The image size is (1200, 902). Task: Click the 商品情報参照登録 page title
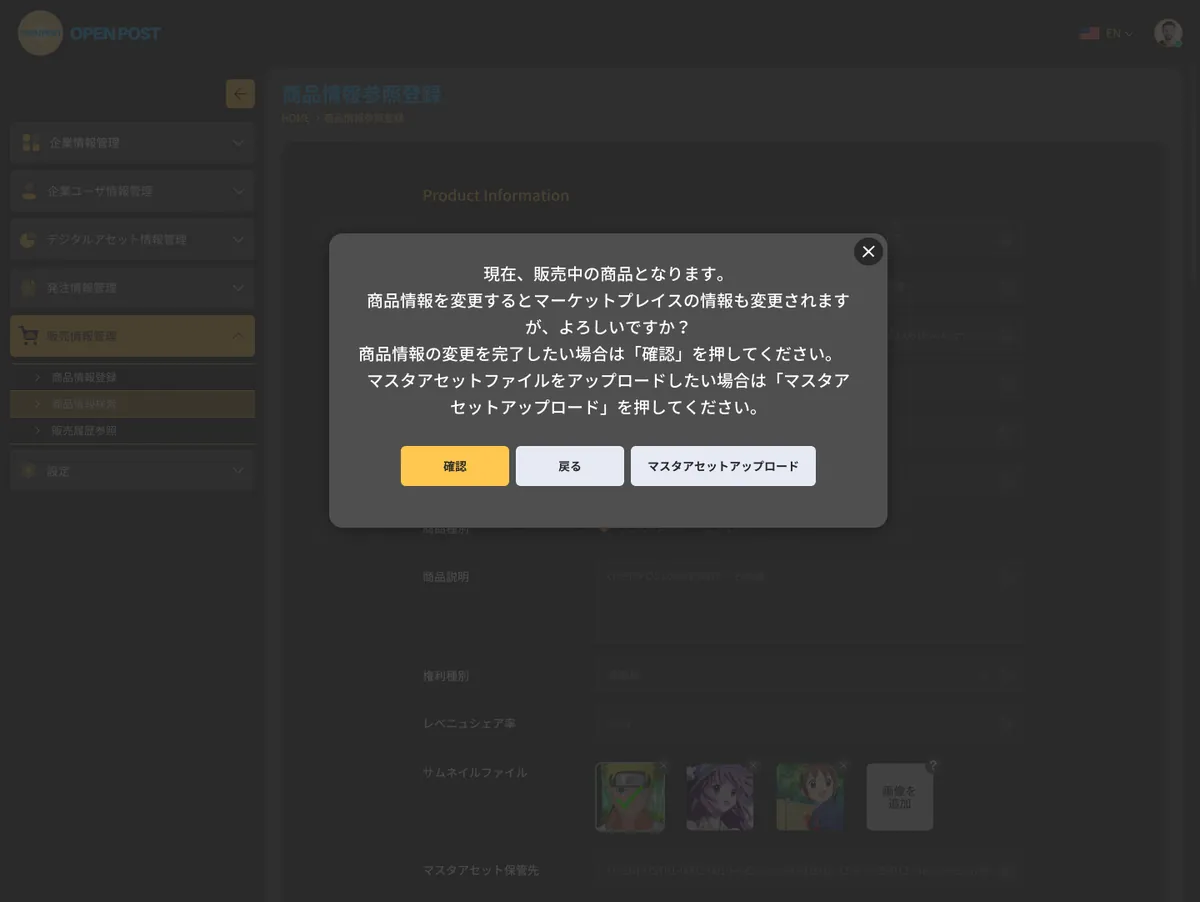[x=361, y=95]
